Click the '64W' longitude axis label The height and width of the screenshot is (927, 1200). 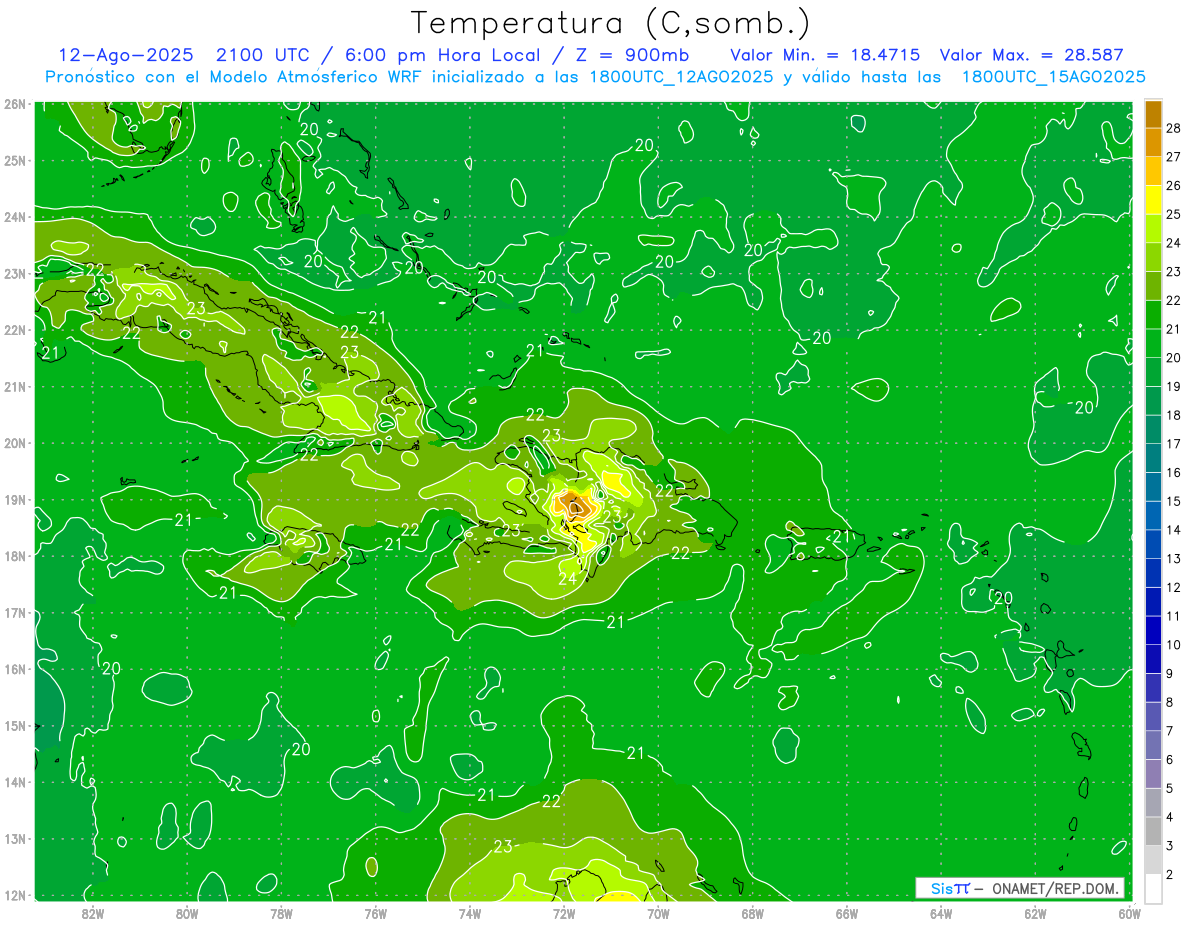pos(941,913)
